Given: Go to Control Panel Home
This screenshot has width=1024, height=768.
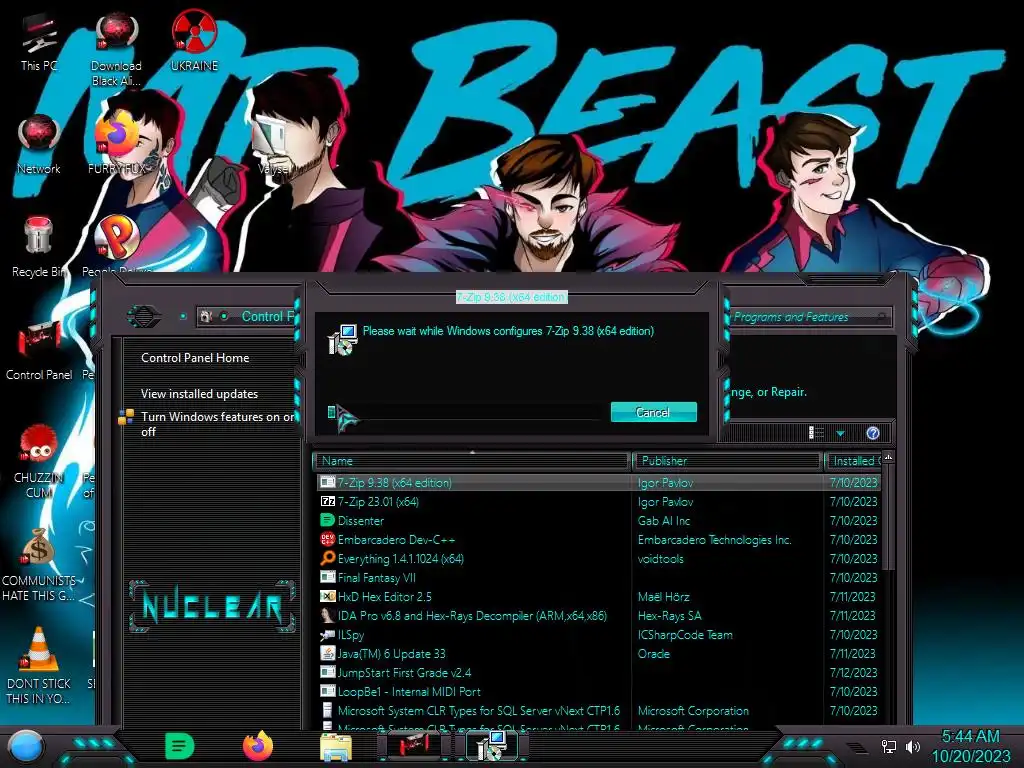Looking at the screenshot, I should (195, 358).
